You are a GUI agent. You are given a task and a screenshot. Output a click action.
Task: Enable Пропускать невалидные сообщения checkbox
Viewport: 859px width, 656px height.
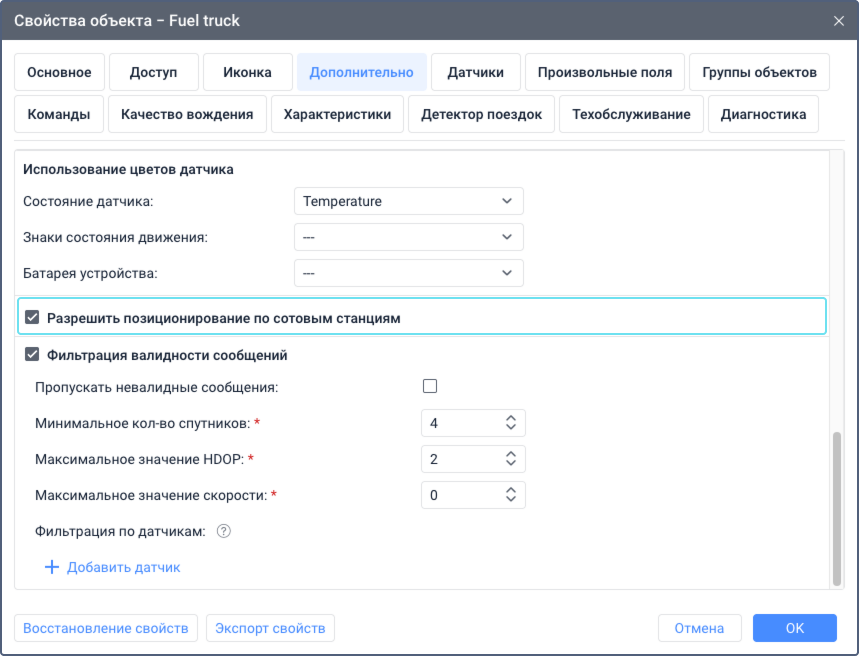430,386
